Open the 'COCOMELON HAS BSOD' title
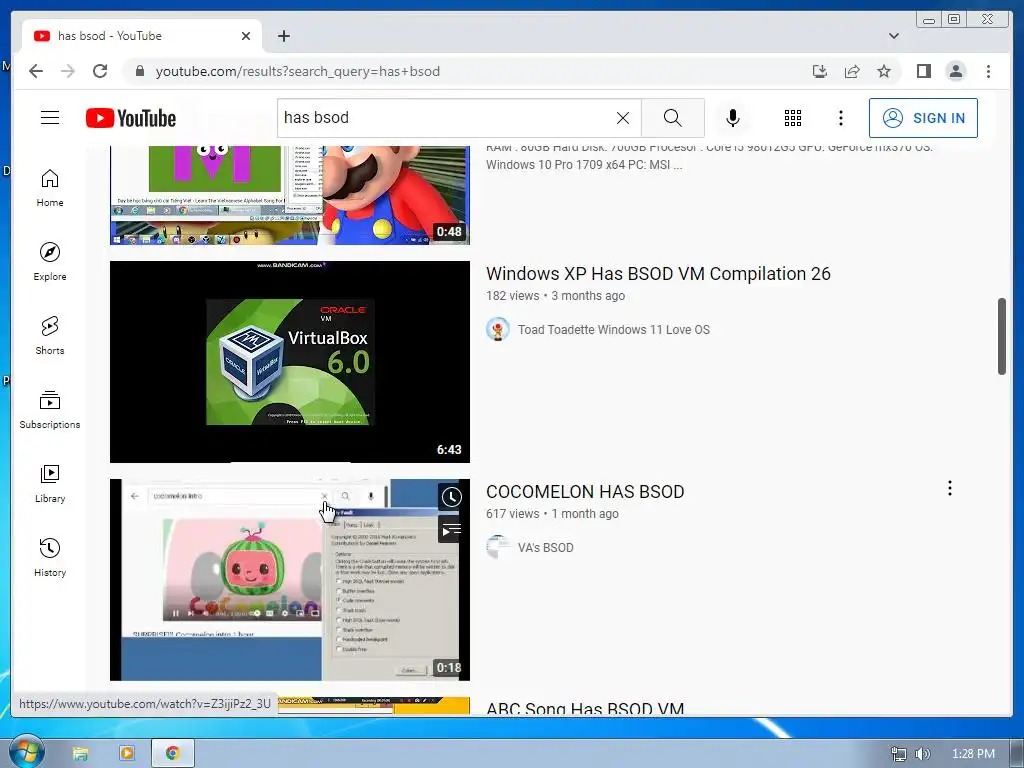The image size is (1024, 768). point(585,492)
